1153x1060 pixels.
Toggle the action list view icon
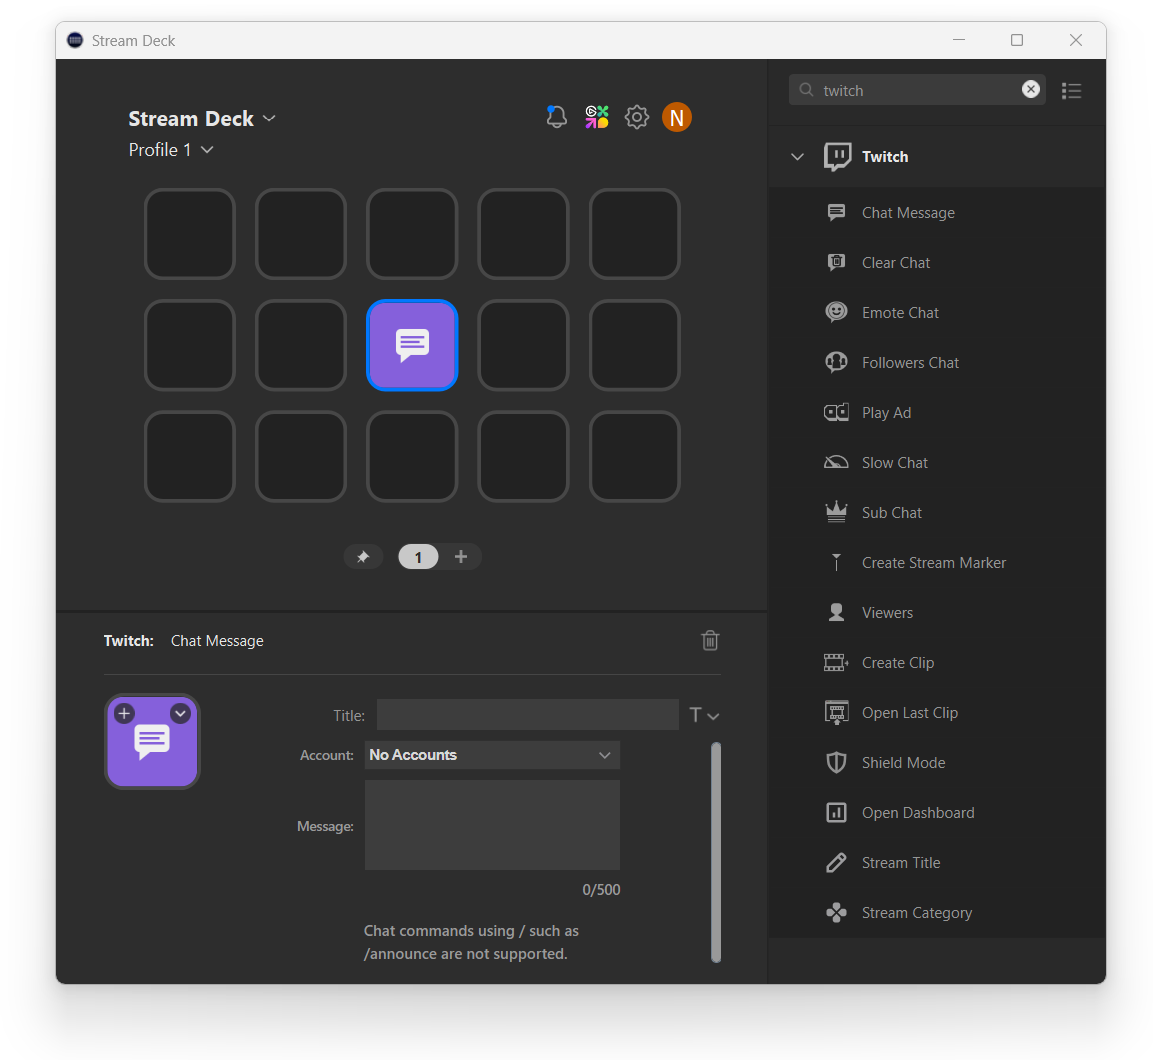[x=1071, y=90]
